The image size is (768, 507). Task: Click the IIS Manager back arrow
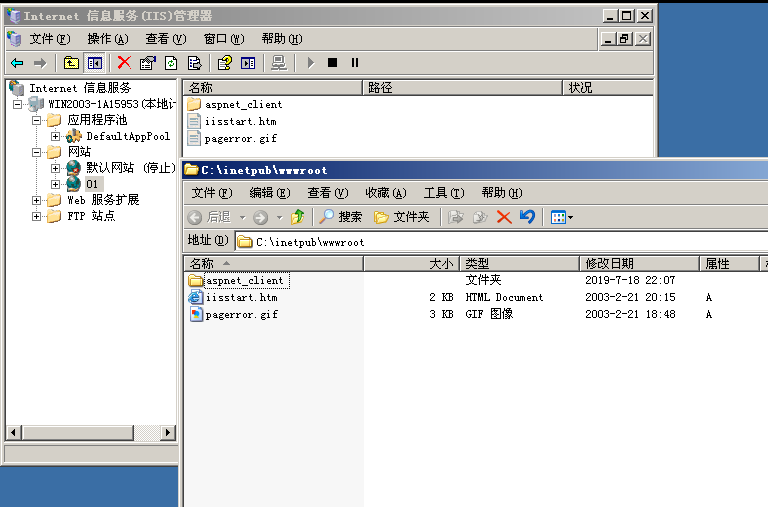click(x=17, y=63)
